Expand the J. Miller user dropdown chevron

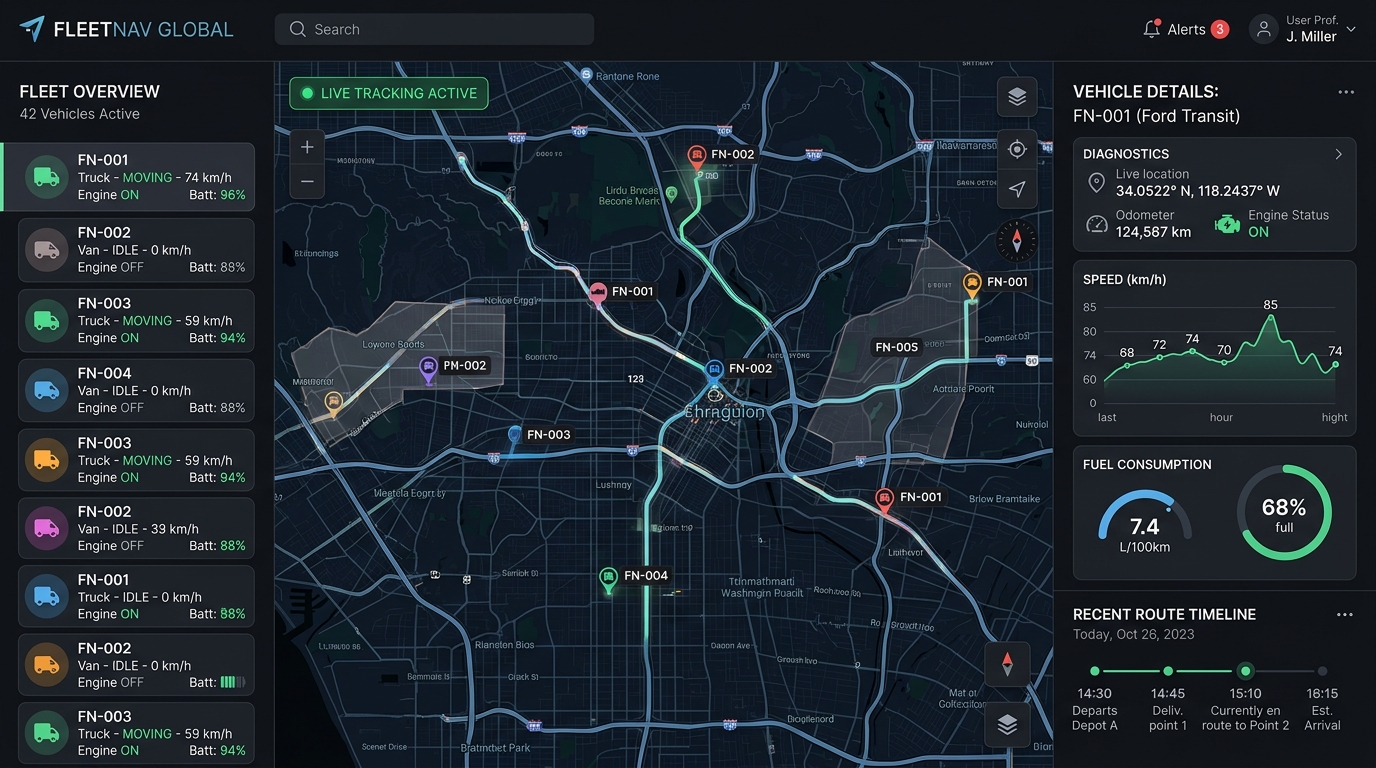pos(1351,29)
